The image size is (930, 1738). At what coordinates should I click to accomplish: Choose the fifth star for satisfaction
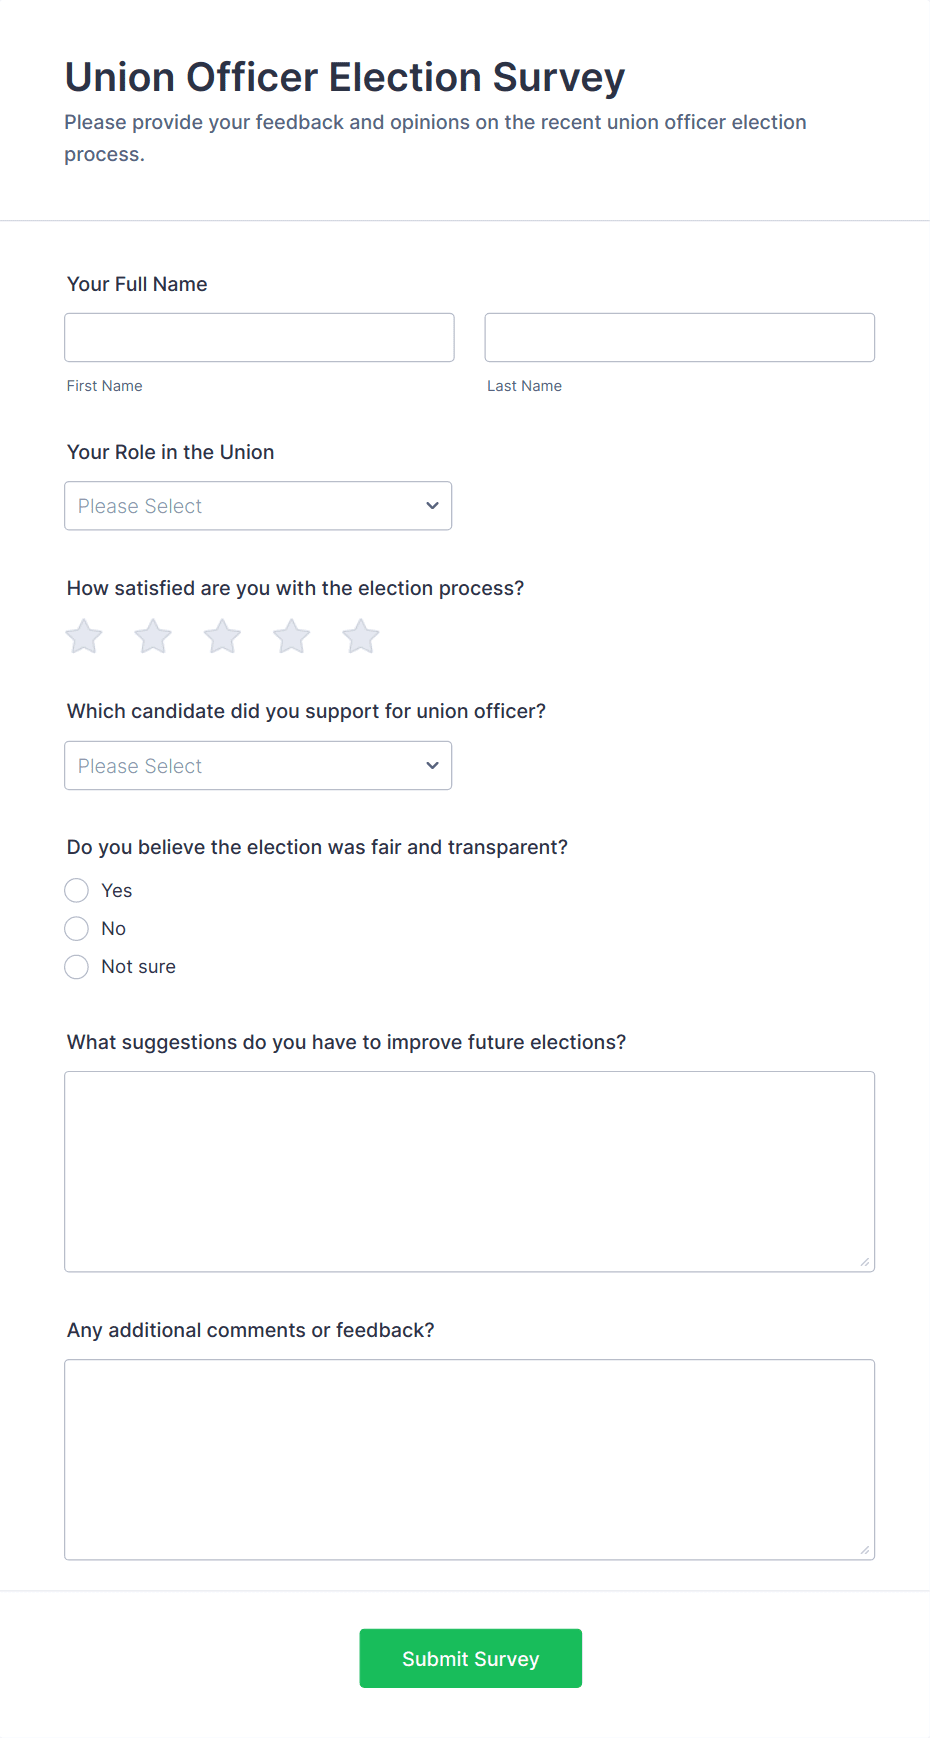[x=361, y=636]
